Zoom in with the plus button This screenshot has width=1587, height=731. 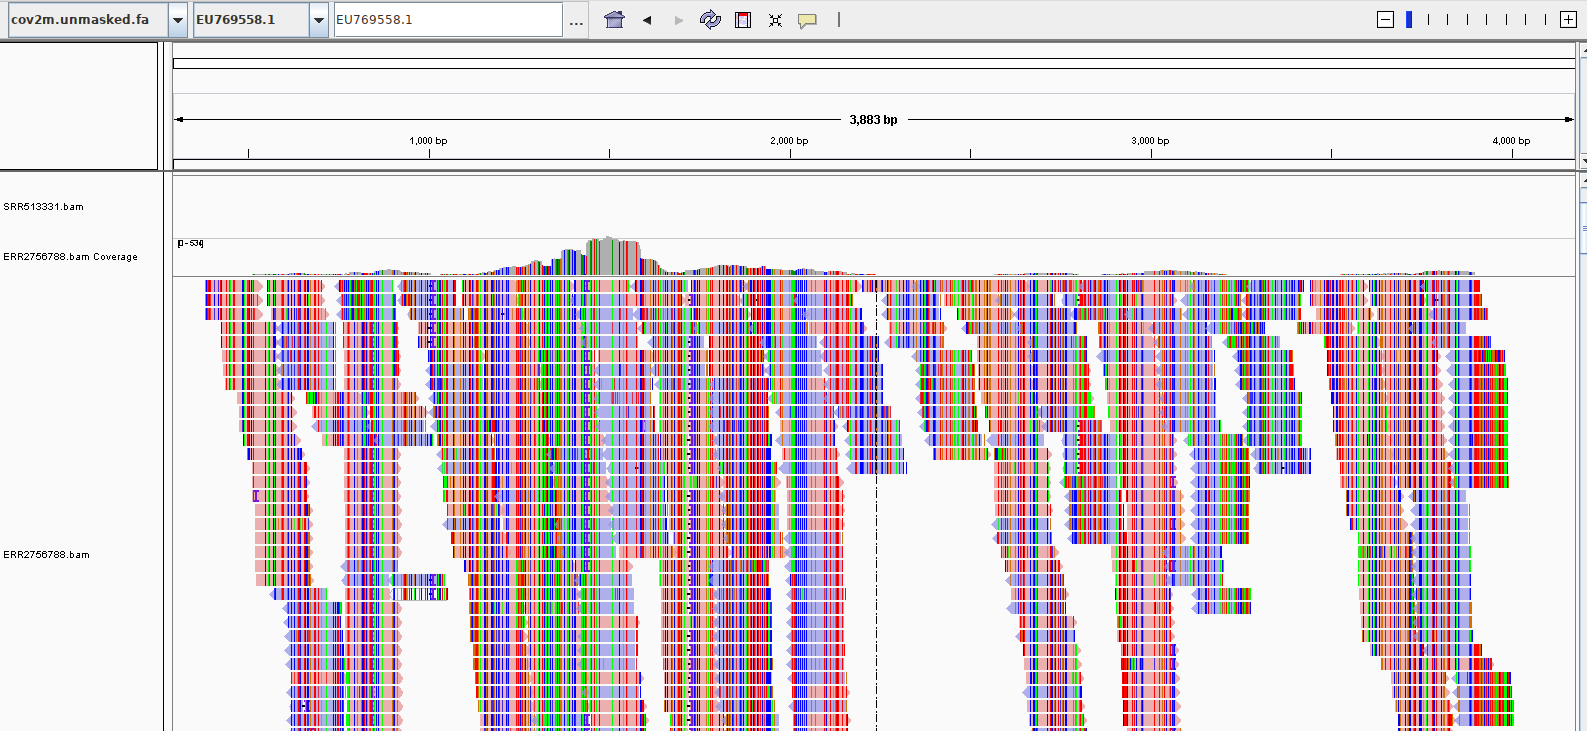click(1568, 20)
